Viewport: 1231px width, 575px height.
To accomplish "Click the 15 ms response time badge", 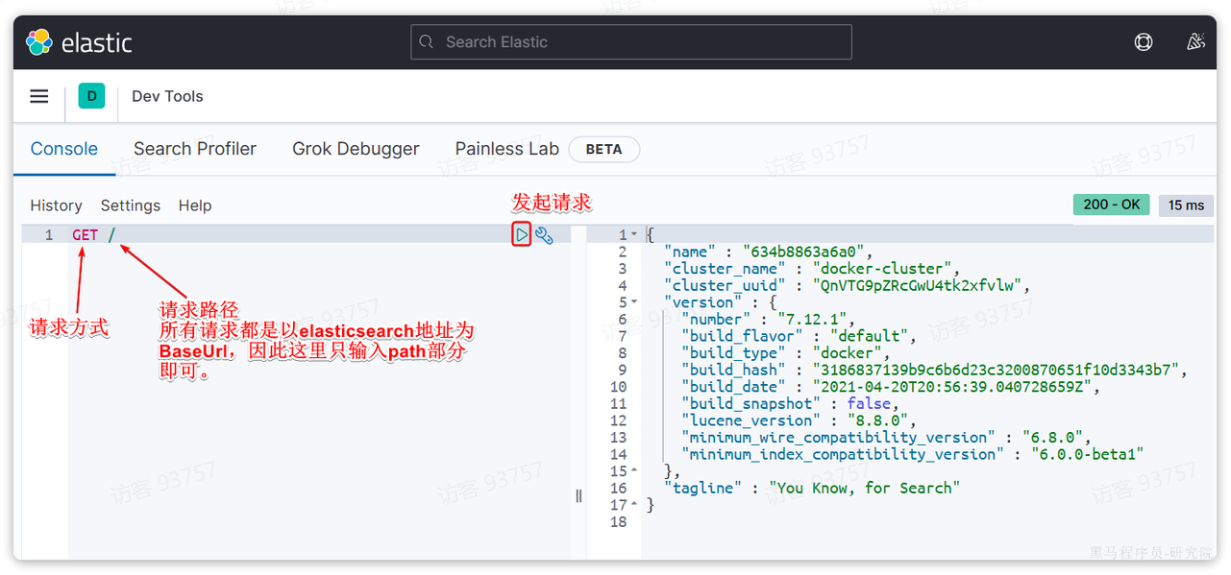I will pos(1186,205).
